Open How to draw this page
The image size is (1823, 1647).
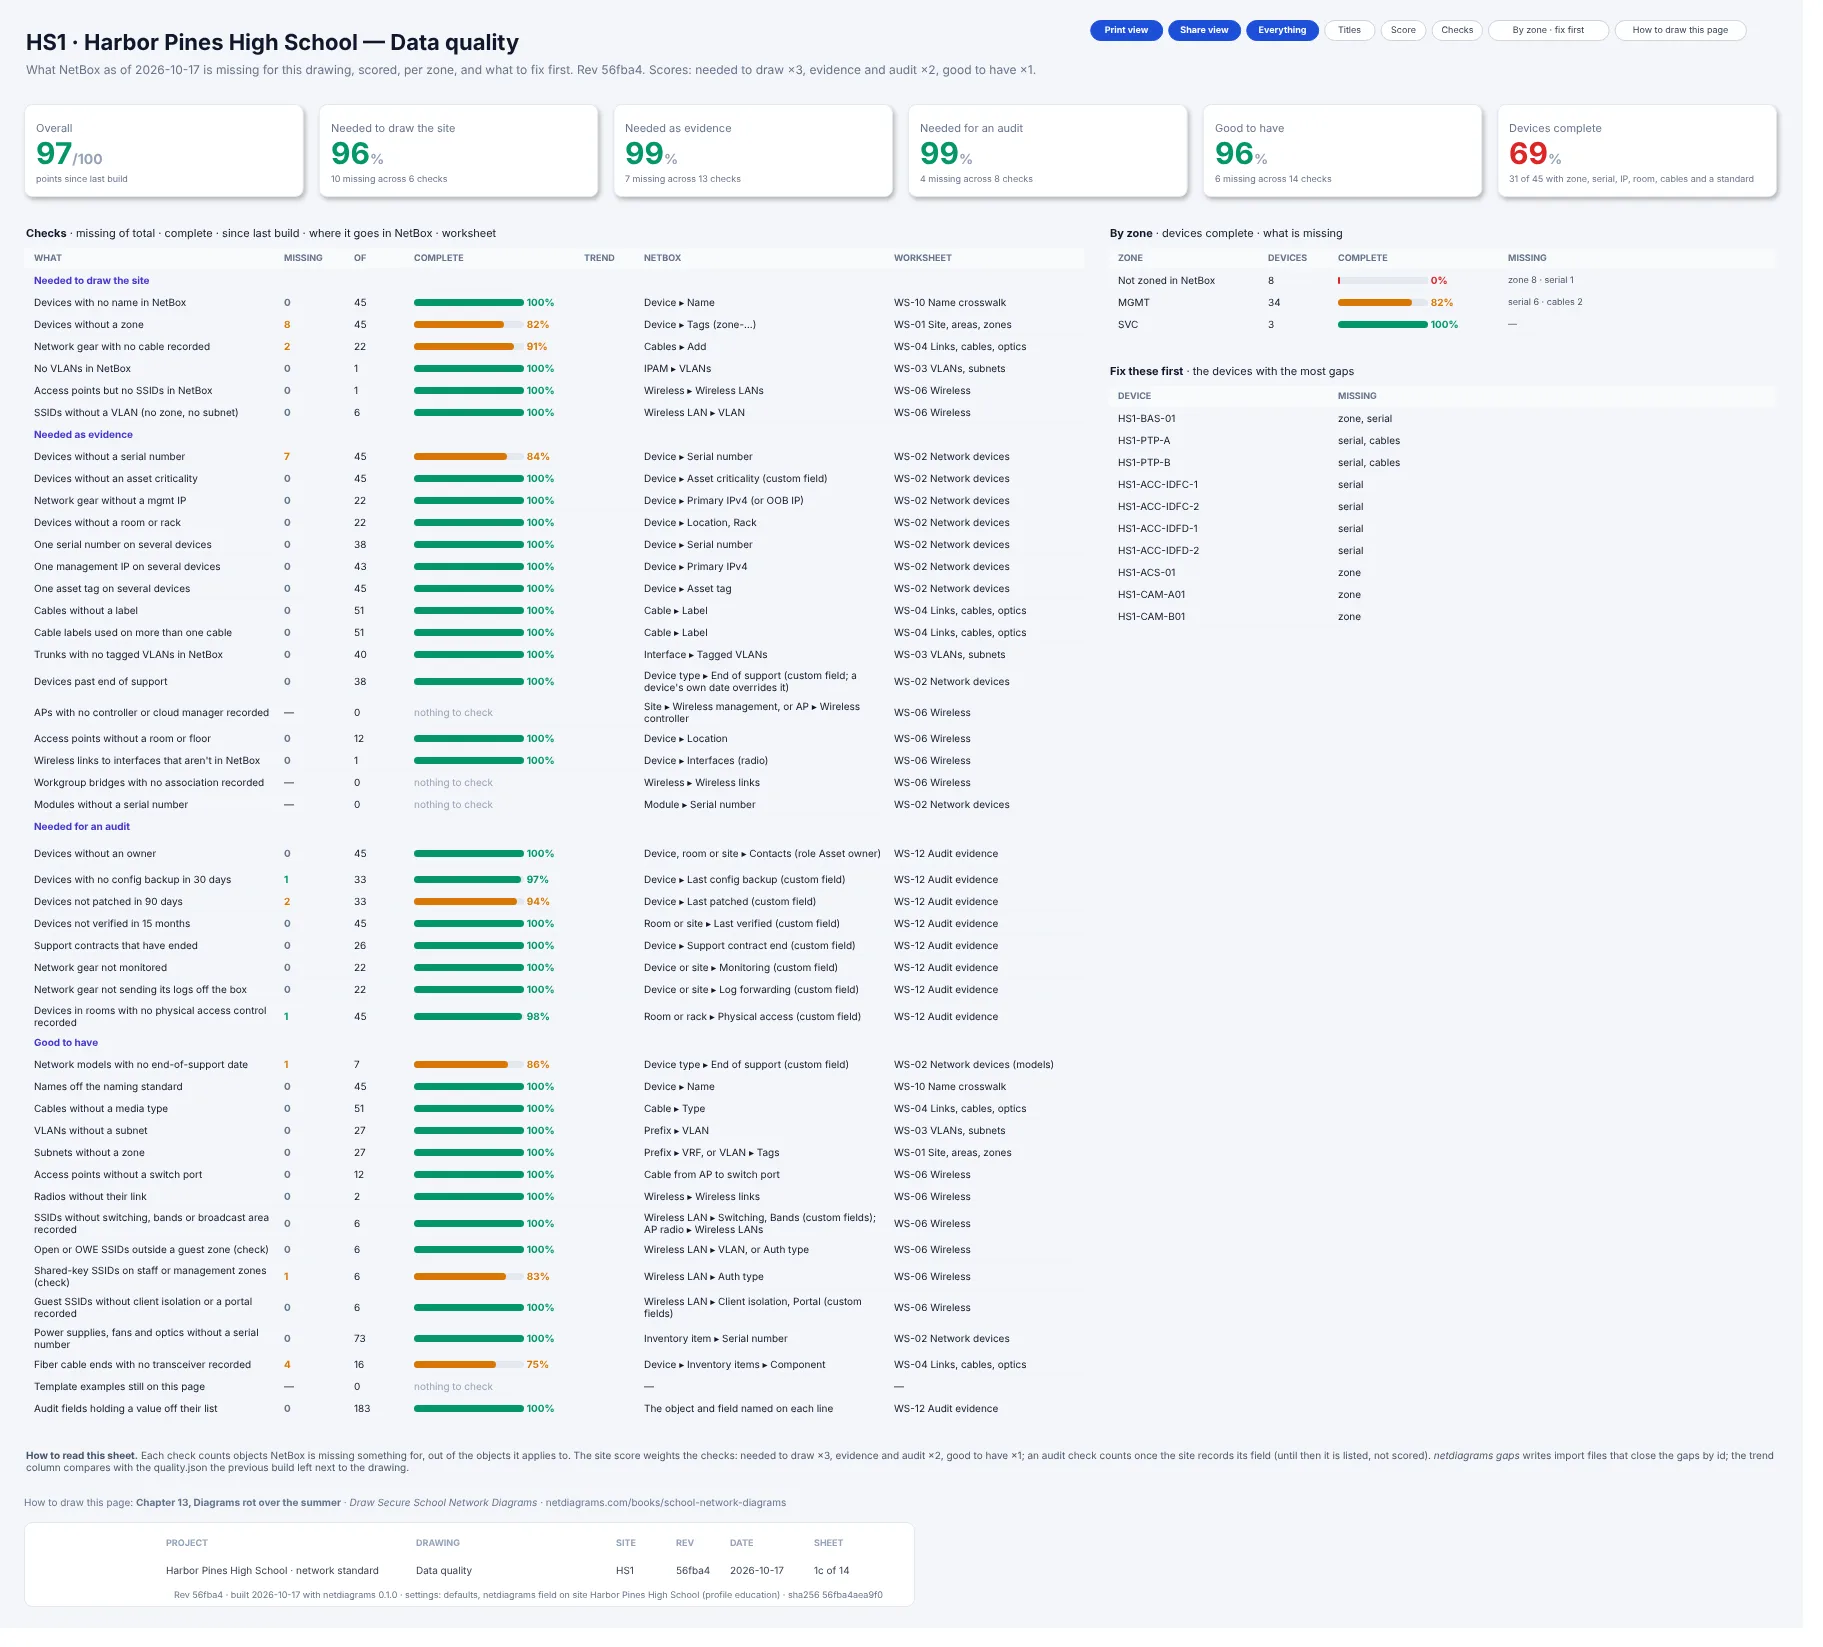point(1680,30)
